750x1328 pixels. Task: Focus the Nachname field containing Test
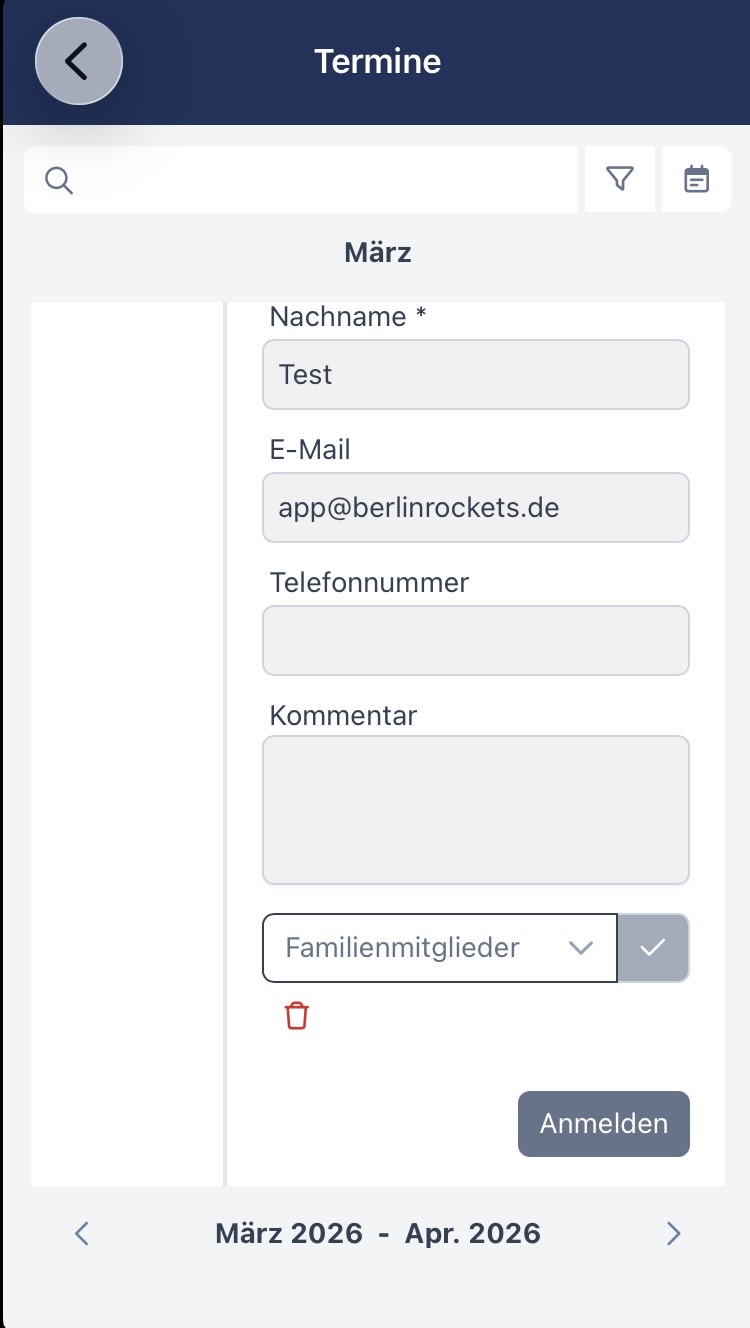(x=475, y=374)
